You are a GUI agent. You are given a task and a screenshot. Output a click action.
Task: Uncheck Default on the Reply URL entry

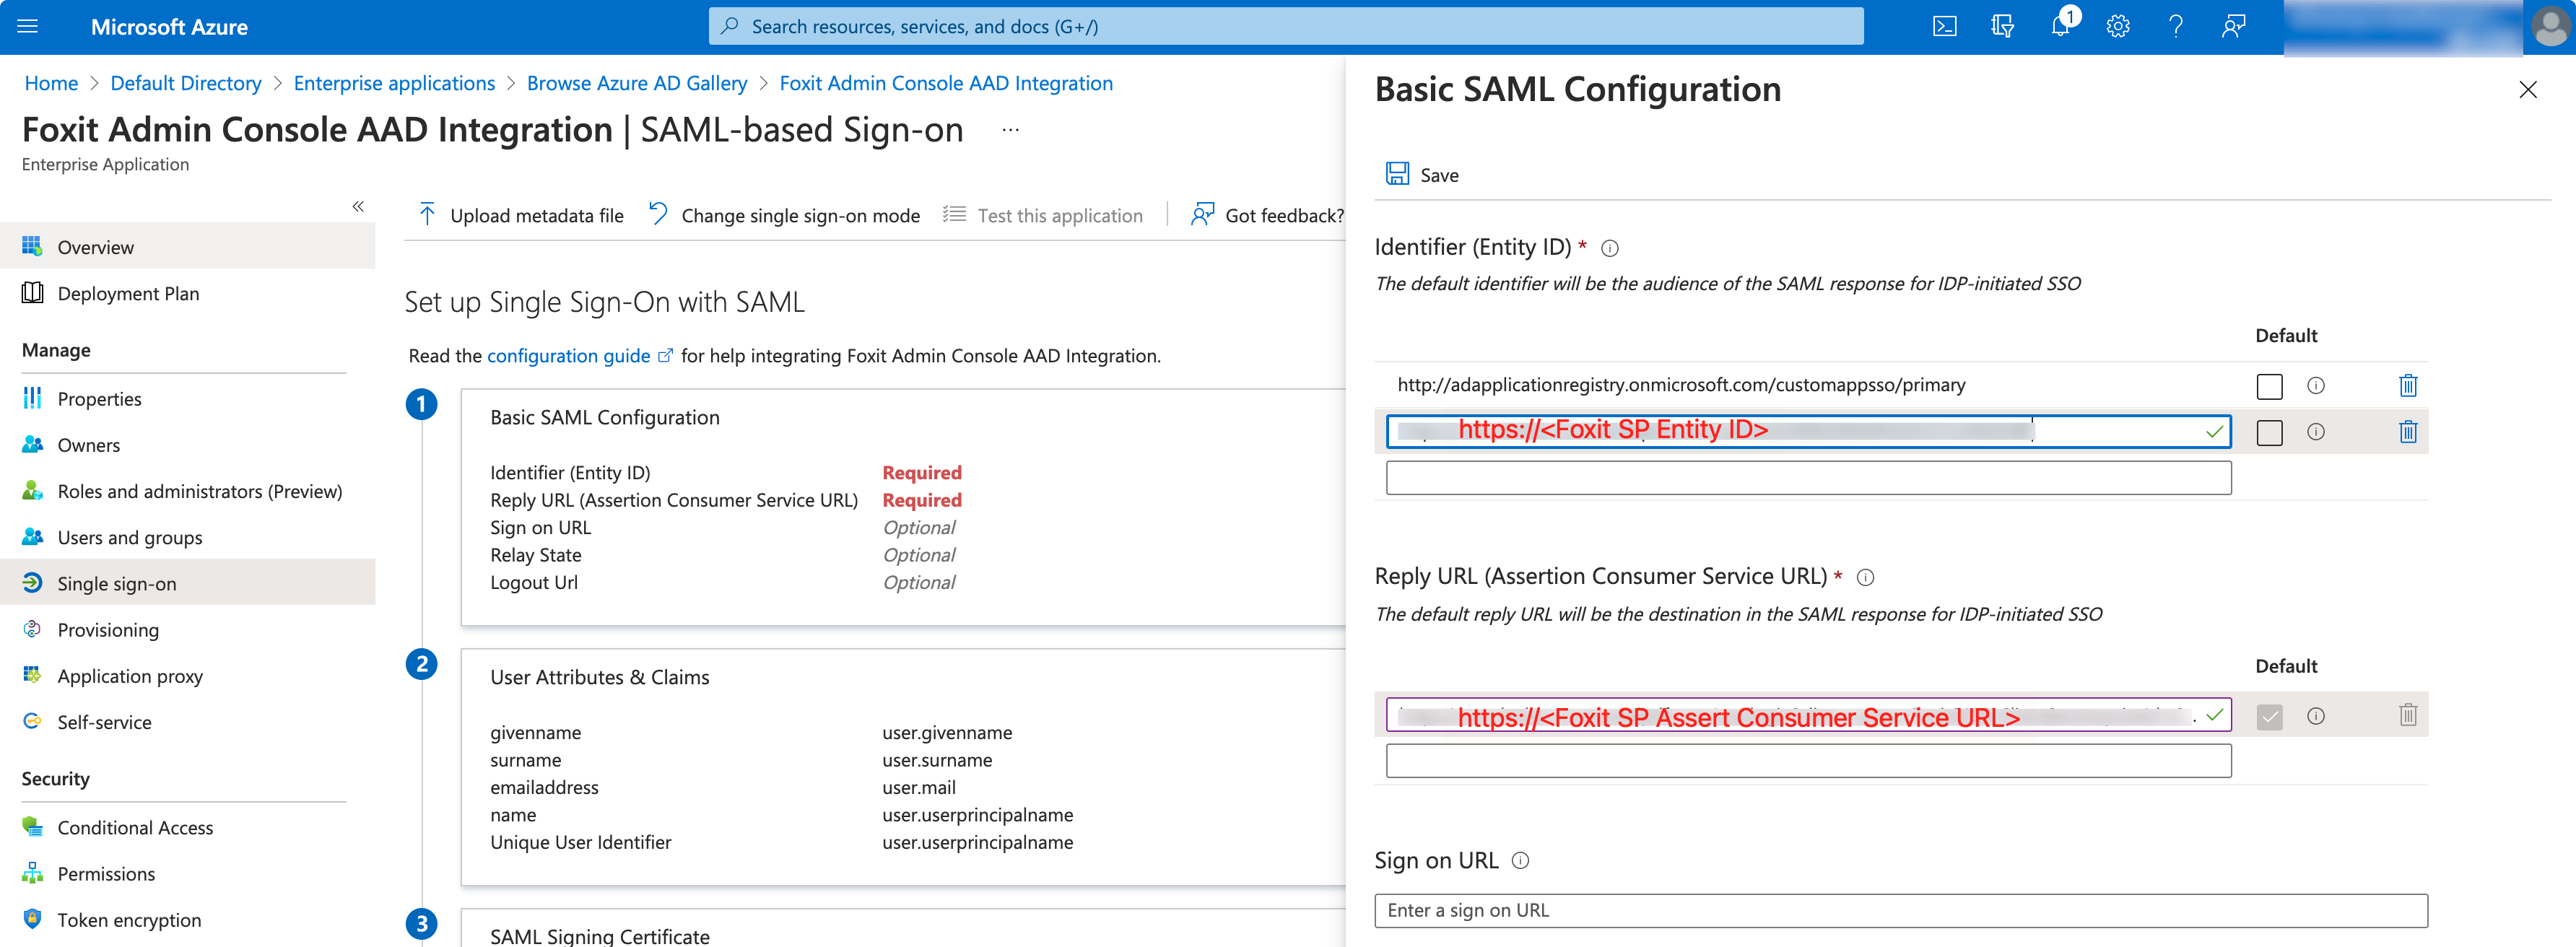pos(2271,715)
